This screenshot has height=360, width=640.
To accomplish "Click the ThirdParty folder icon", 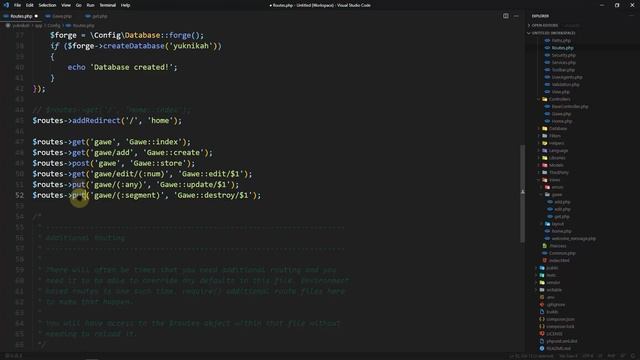I will pos(544,173).
